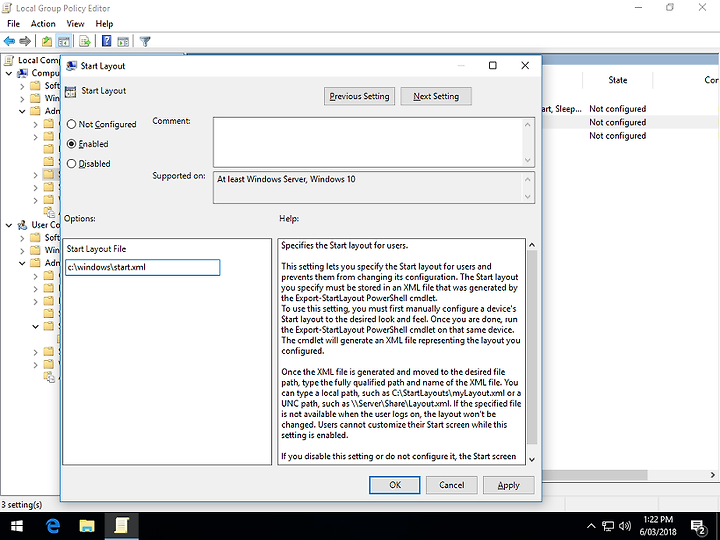Viewport: 720px width, 540px height.
Task: Click the Computer Configuration node icon
Action: [x=22, y=73]
